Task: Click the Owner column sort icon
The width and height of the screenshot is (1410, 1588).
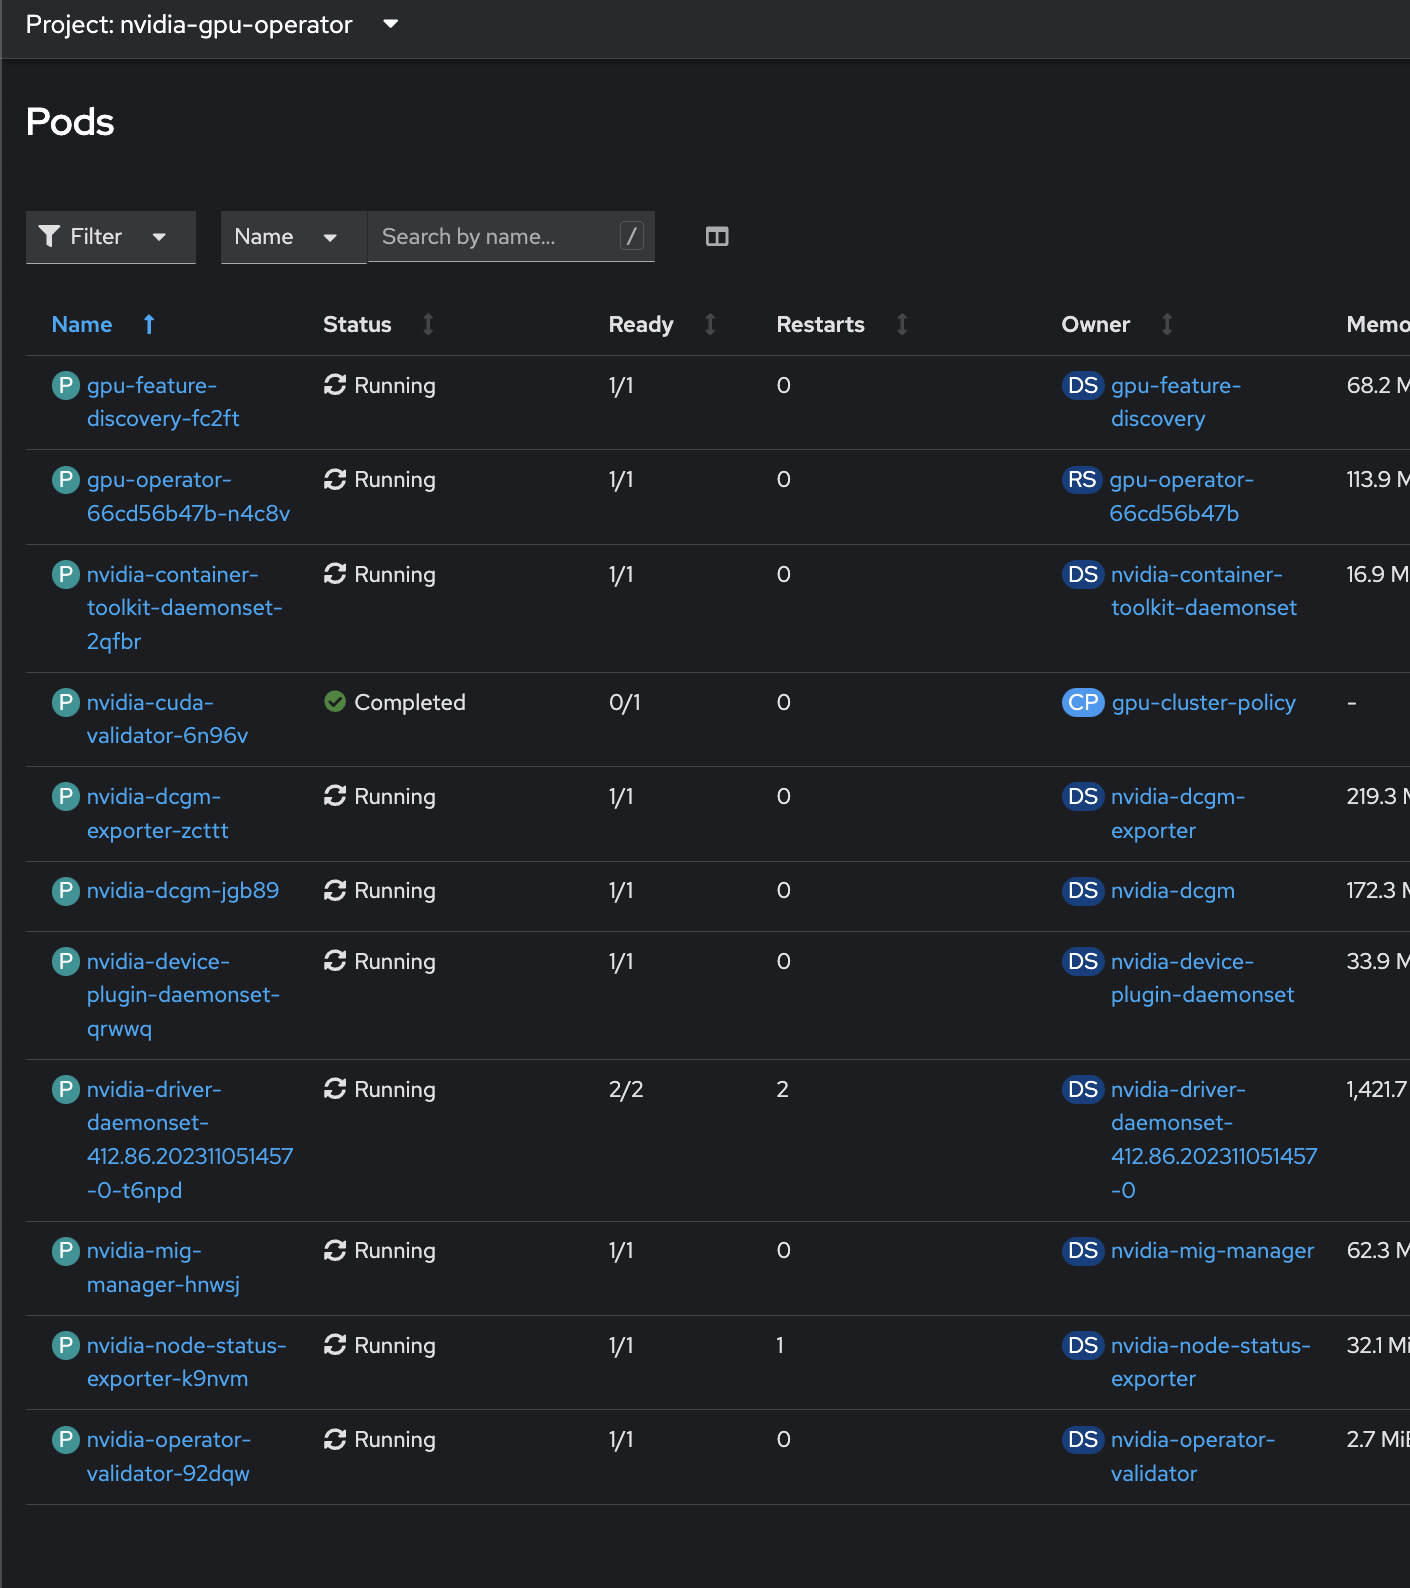Action: pyautogui.click(x=1167, y=324)
